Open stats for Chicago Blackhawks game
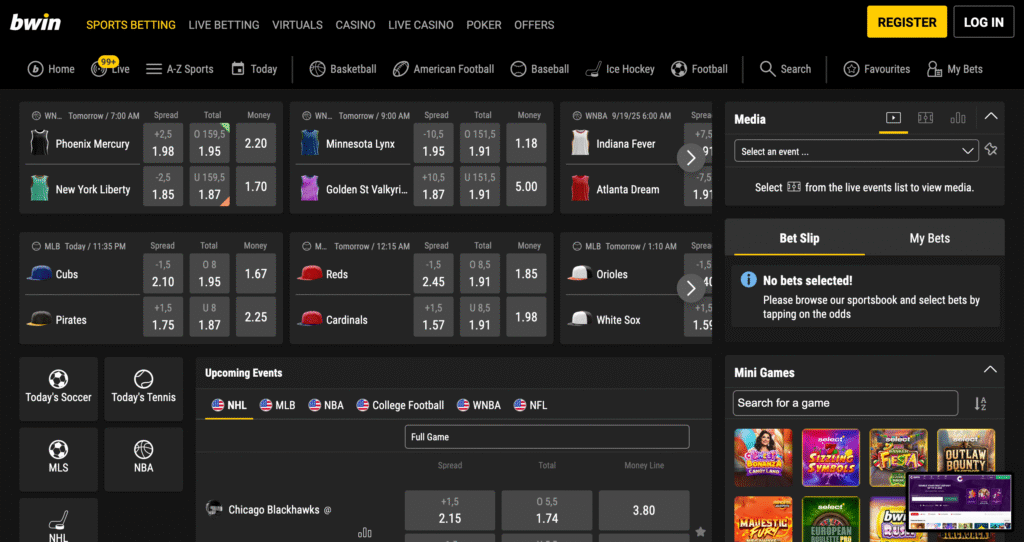This screenshot has height=542, width=1024. 364,533
